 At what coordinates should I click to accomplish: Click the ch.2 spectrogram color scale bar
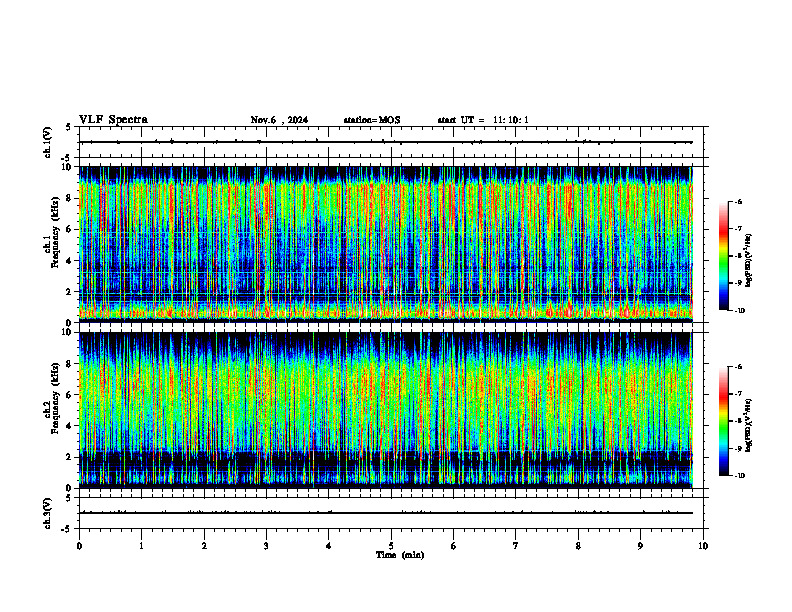(723, 421)
